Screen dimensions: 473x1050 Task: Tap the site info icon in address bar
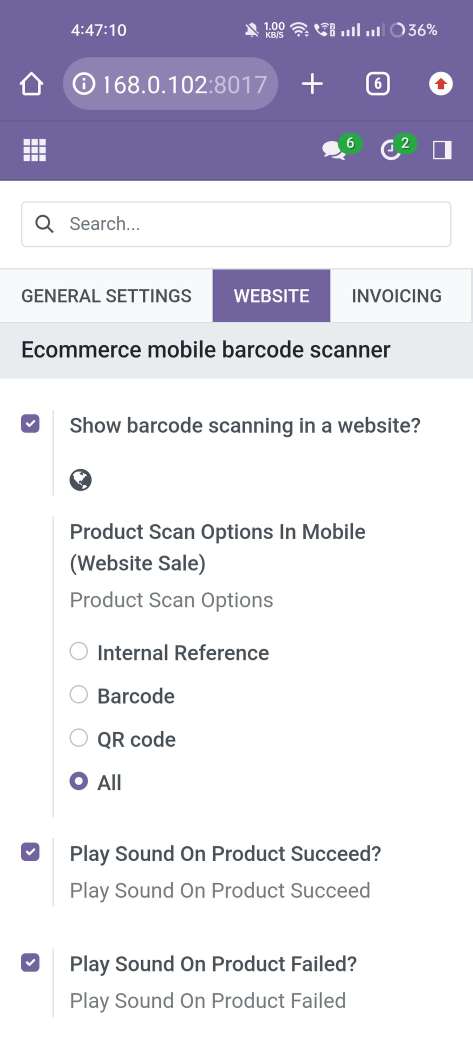point(83,84)
